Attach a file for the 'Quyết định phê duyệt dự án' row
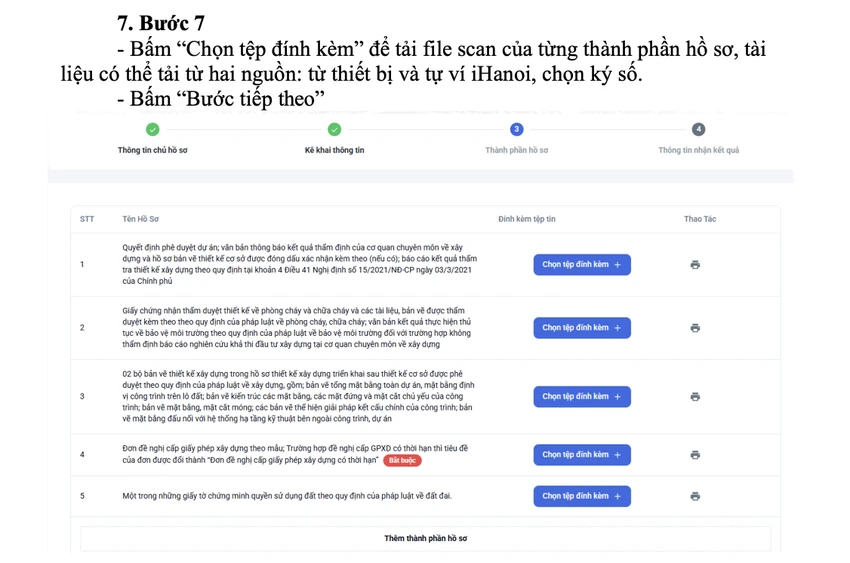 [582, 264]
